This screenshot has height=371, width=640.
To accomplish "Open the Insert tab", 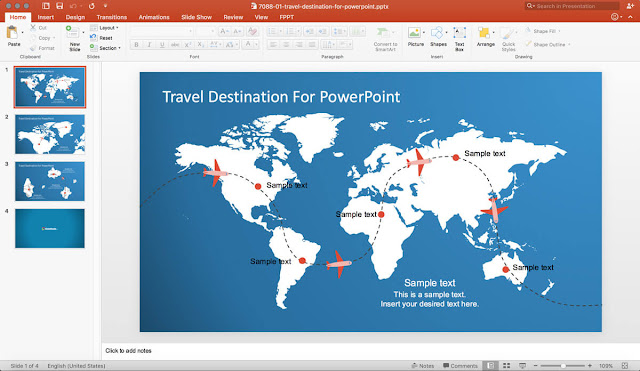I will 46,17.
